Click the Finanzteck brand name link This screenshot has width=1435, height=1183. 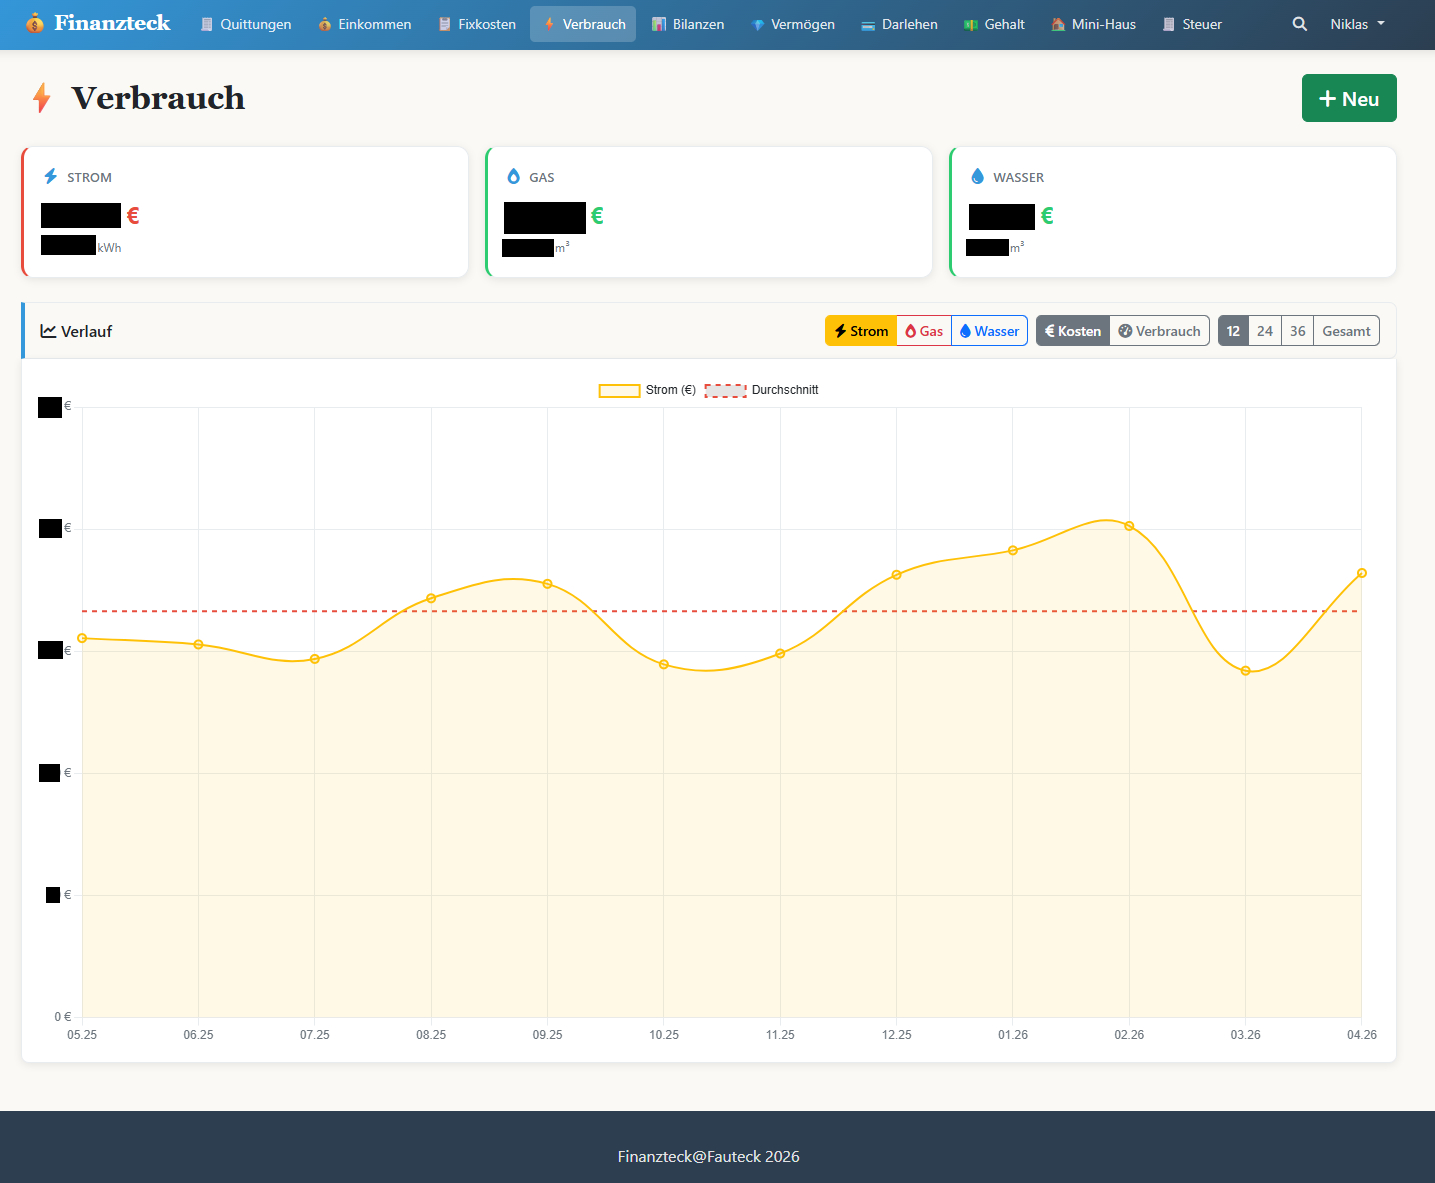pyautogui.click(x=112, y=23)
